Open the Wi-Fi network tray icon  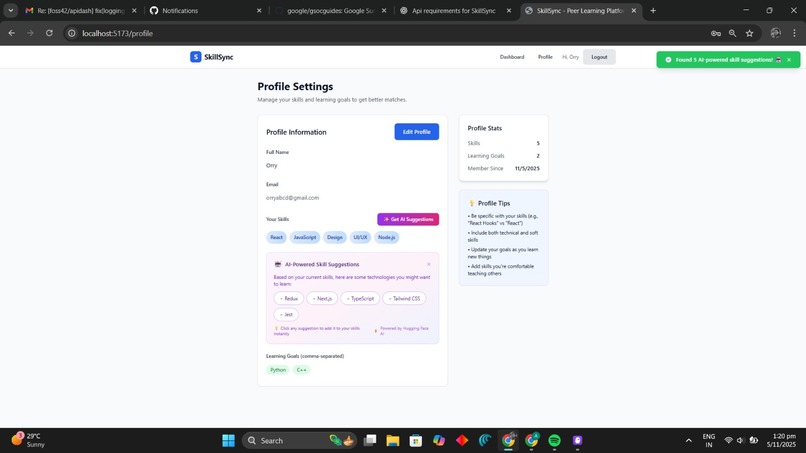728,440
